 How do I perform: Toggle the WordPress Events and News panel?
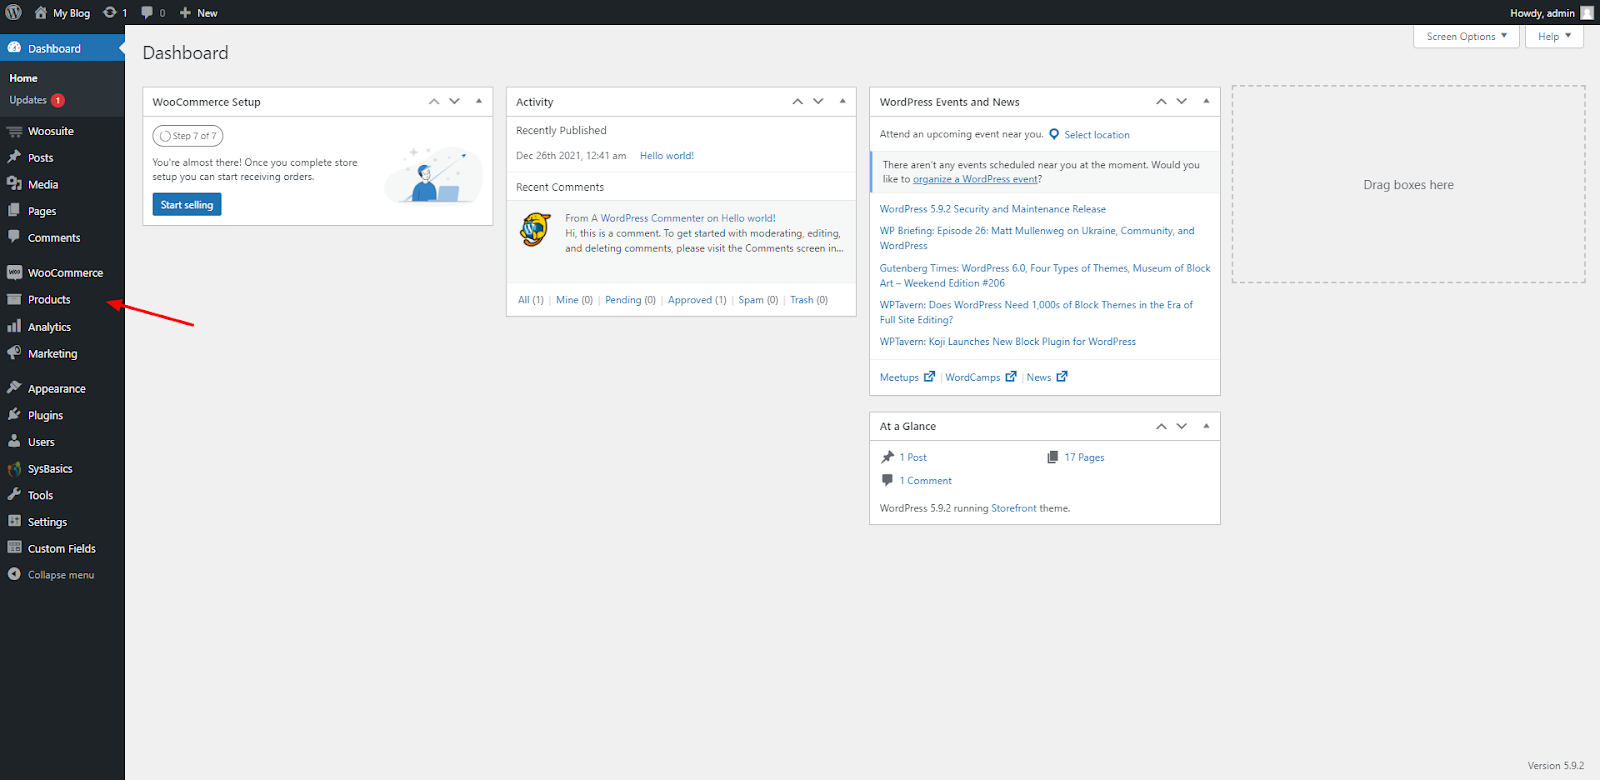pyautogui.click(x=1206, y=101)
